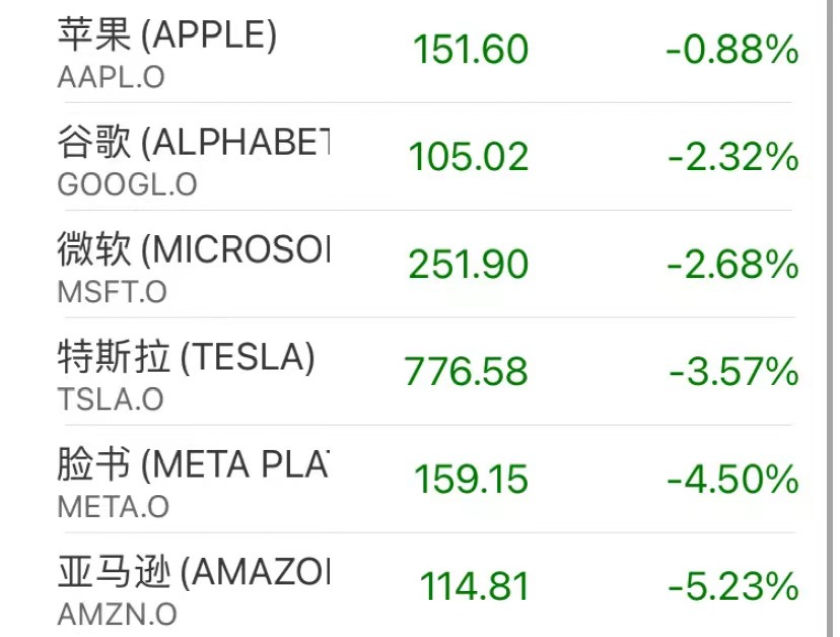Tap Apple's price 151.60
Viewport: 840px width, 637px height.
[x=471, y=49]
